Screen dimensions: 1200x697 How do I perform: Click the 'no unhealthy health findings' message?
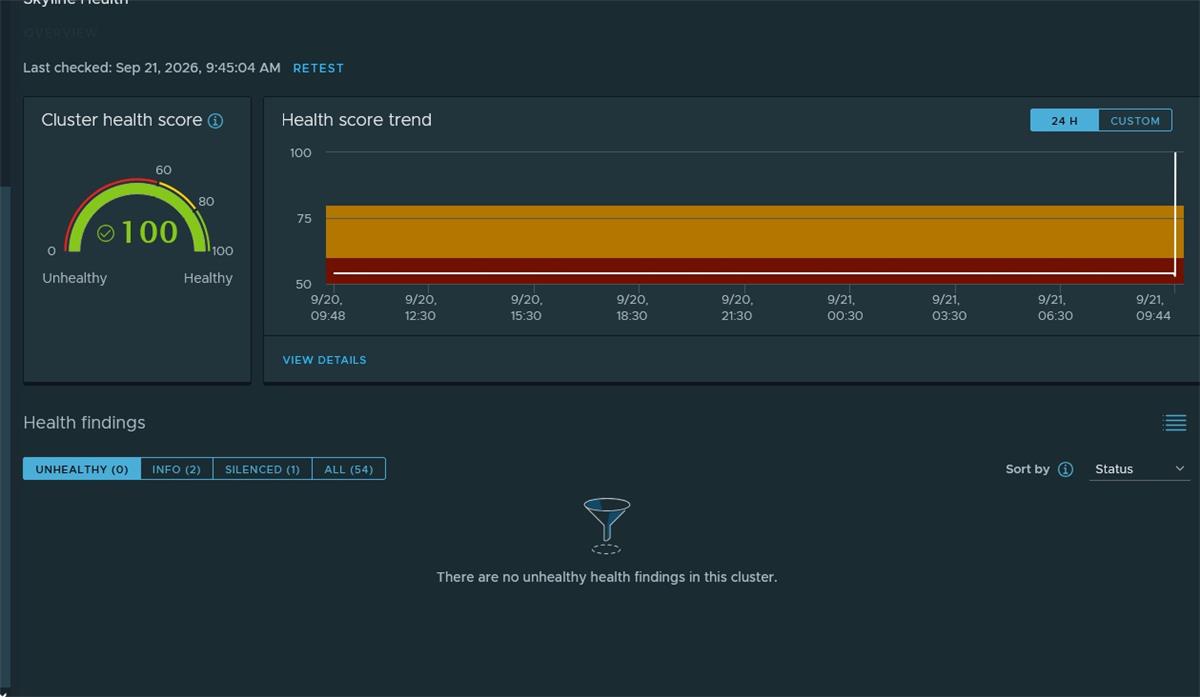(607, 577)
